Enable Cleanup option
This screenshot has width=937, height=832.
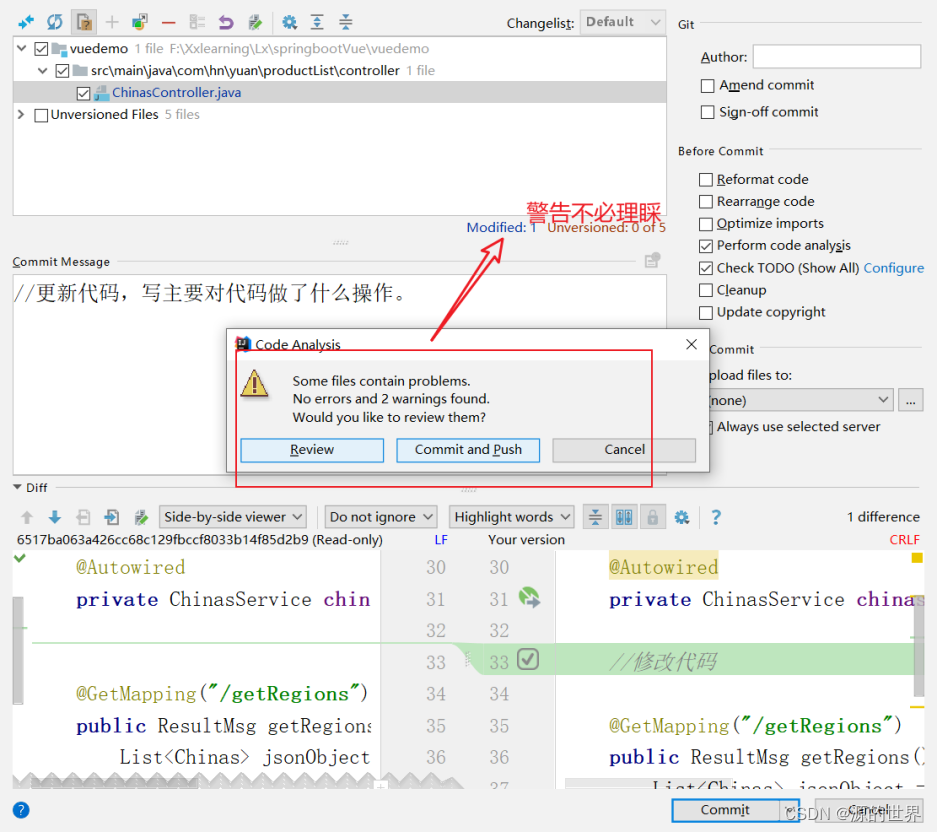(x=706, y=290)
